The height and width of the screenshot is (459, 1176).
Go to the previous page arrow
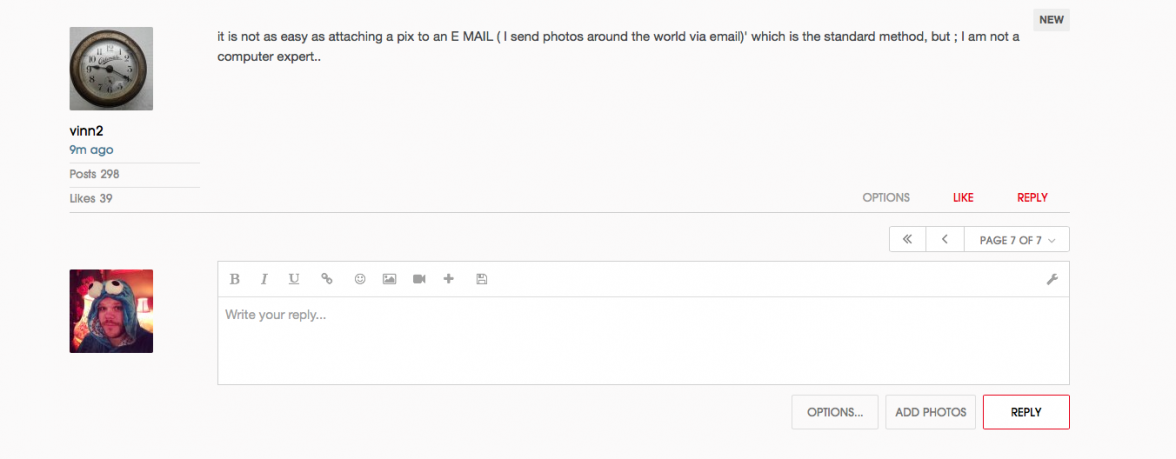945,240
